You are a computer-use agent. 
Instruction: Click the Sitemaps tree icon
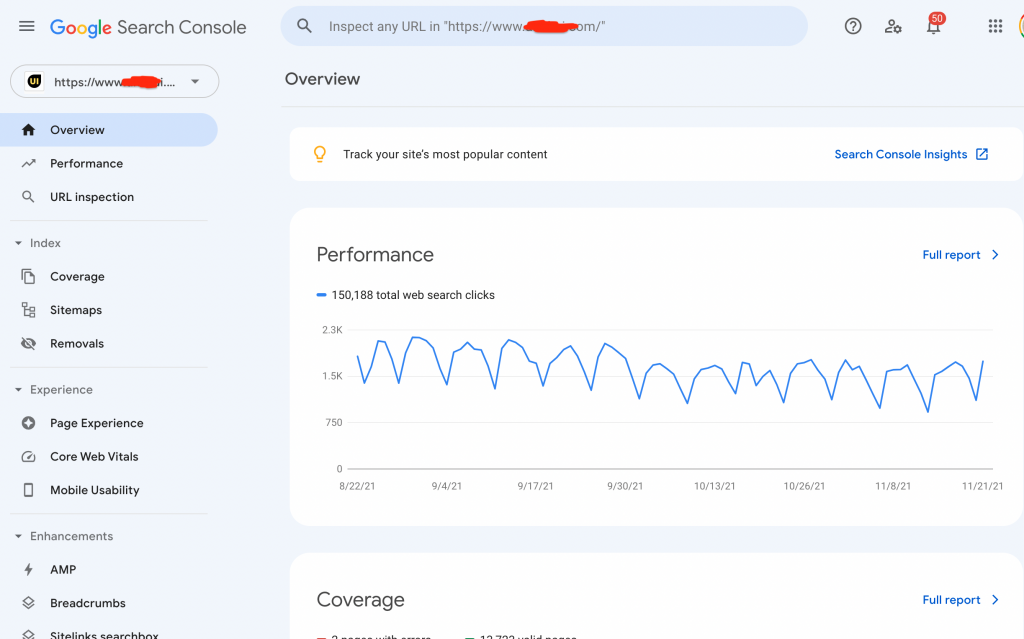pos(28,310)
